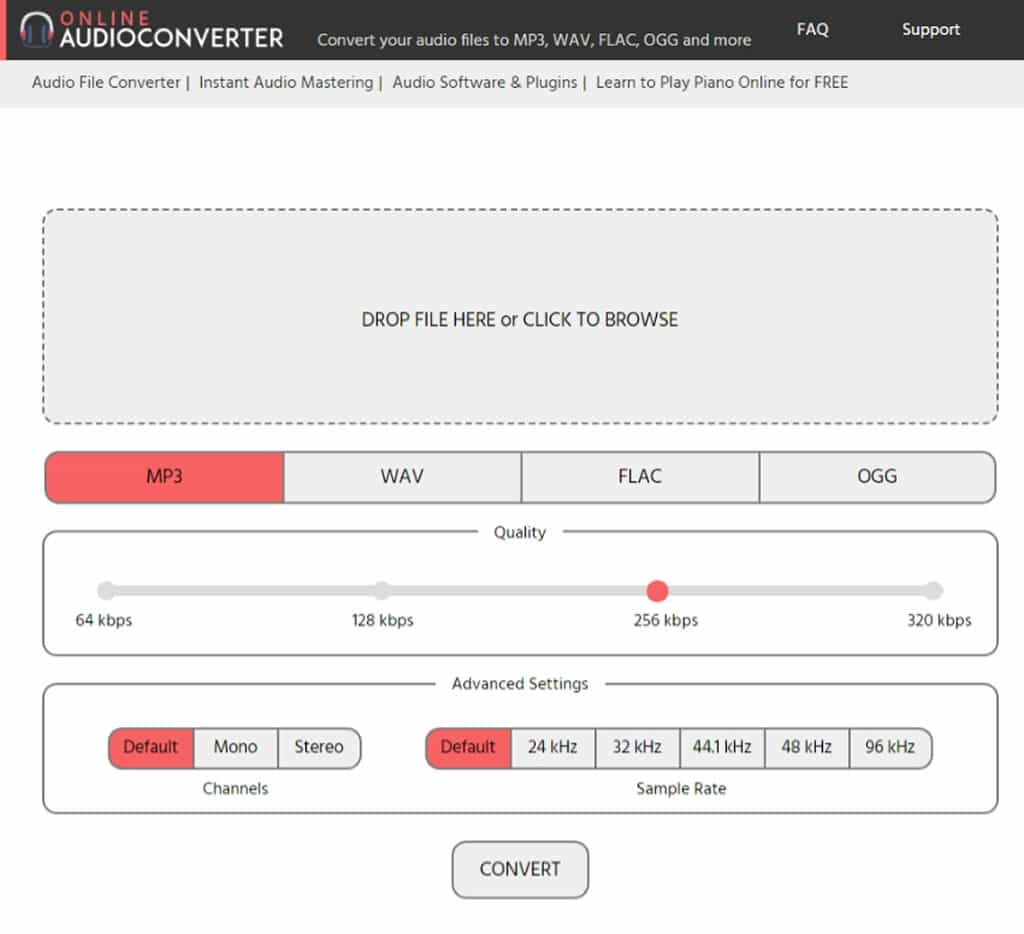
Task: Follow the Audio File Converter link
Action: click(x=105, y=82)
